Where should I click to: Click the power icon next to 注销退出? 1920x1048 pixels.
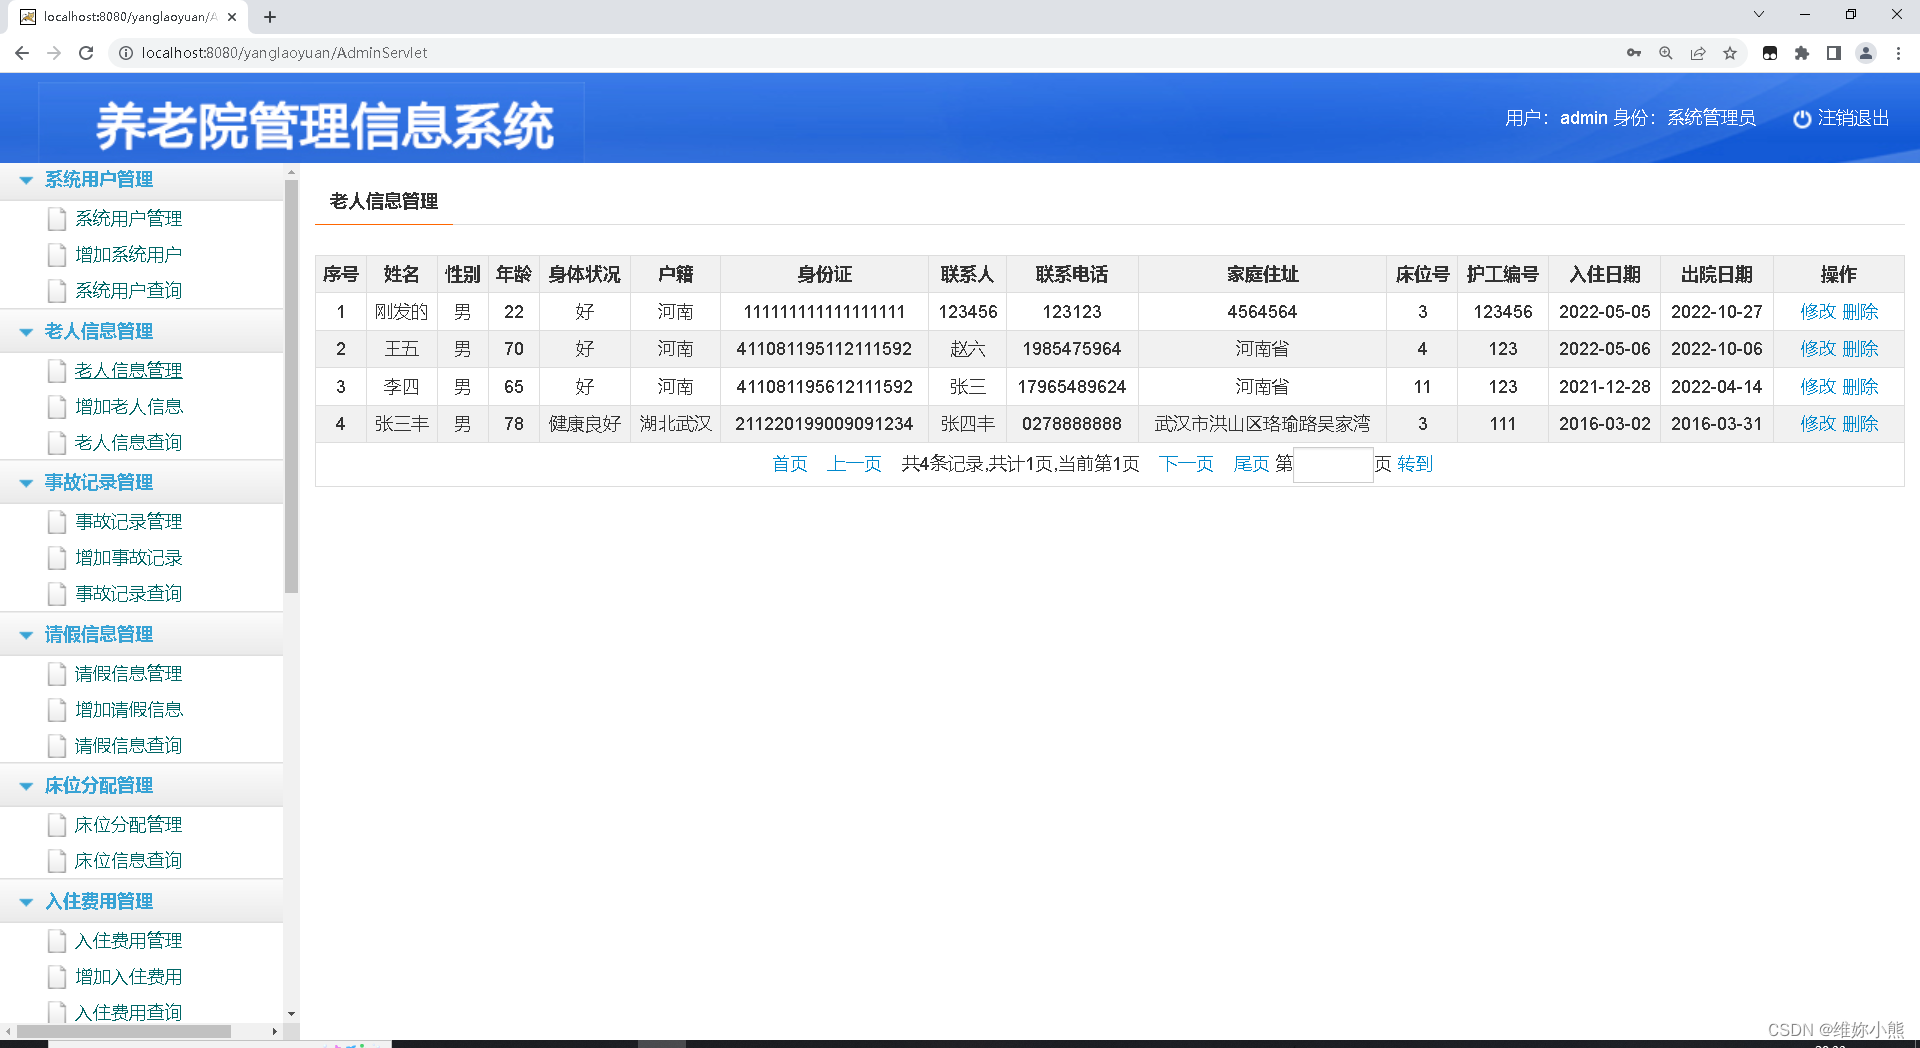[x=1801, y=118]
